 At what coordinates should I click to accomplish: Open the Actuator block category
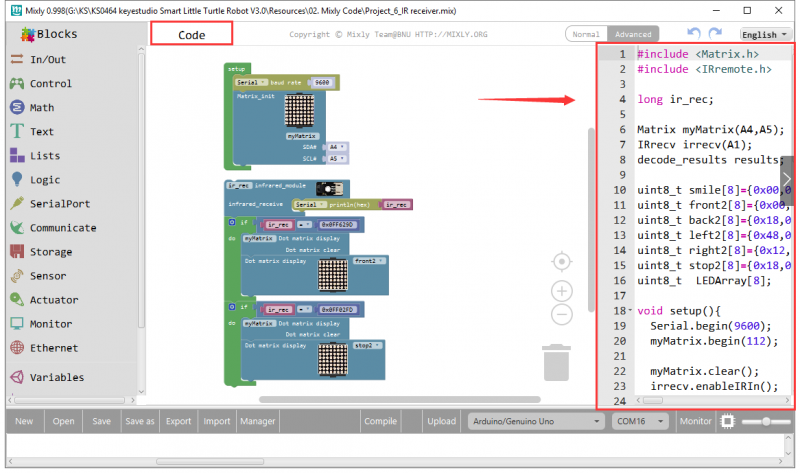44,299
